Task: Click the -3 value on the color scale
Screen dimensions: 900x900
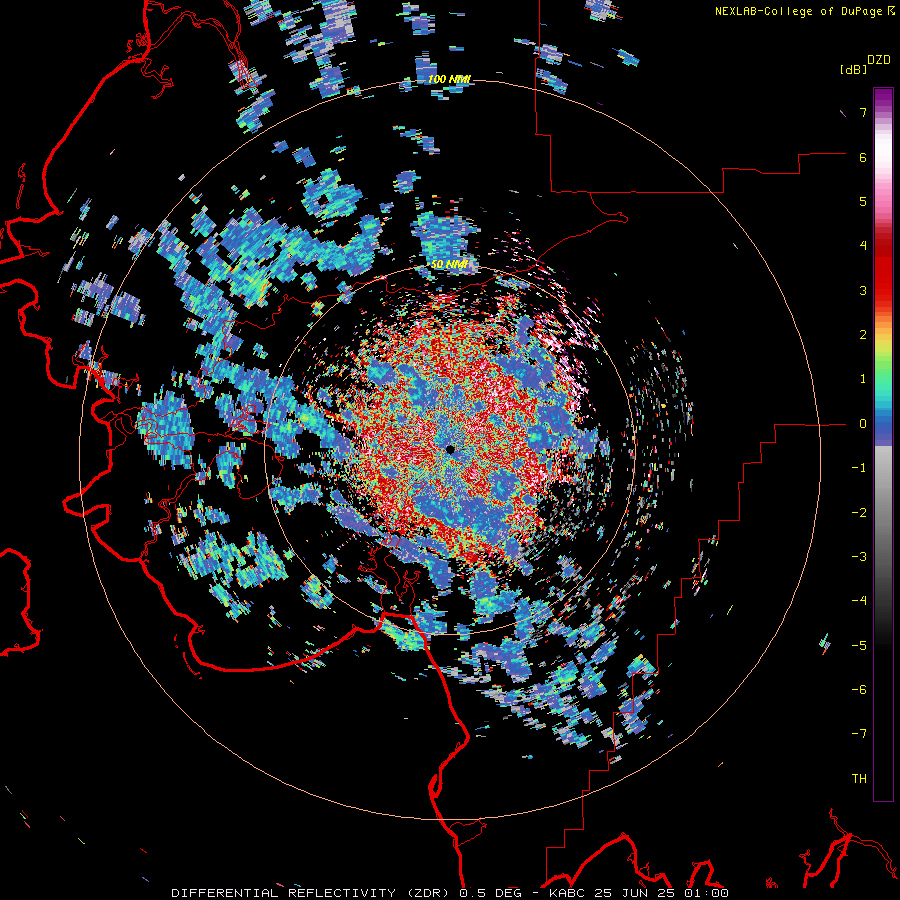Action: click(x=859, y=557)
